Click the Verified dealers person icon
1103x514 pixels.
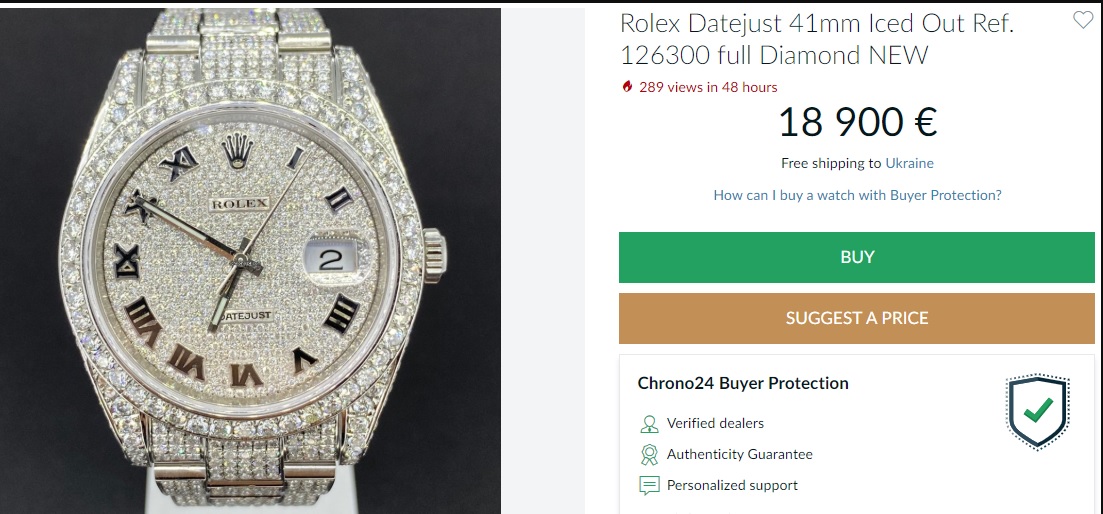649,423
